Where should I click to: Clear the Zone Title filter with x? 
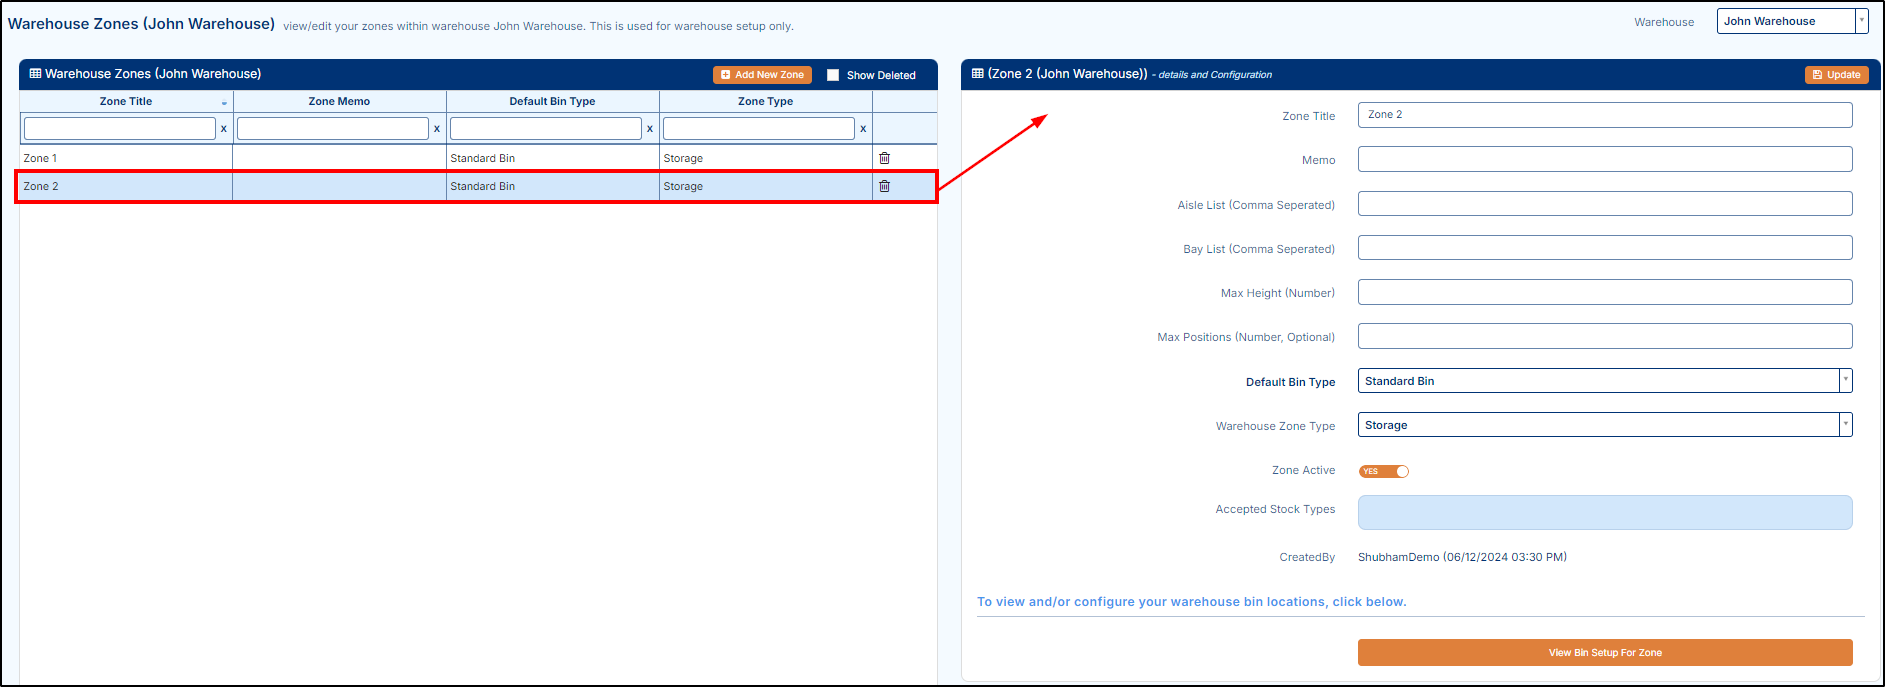(x=223, y=129)
